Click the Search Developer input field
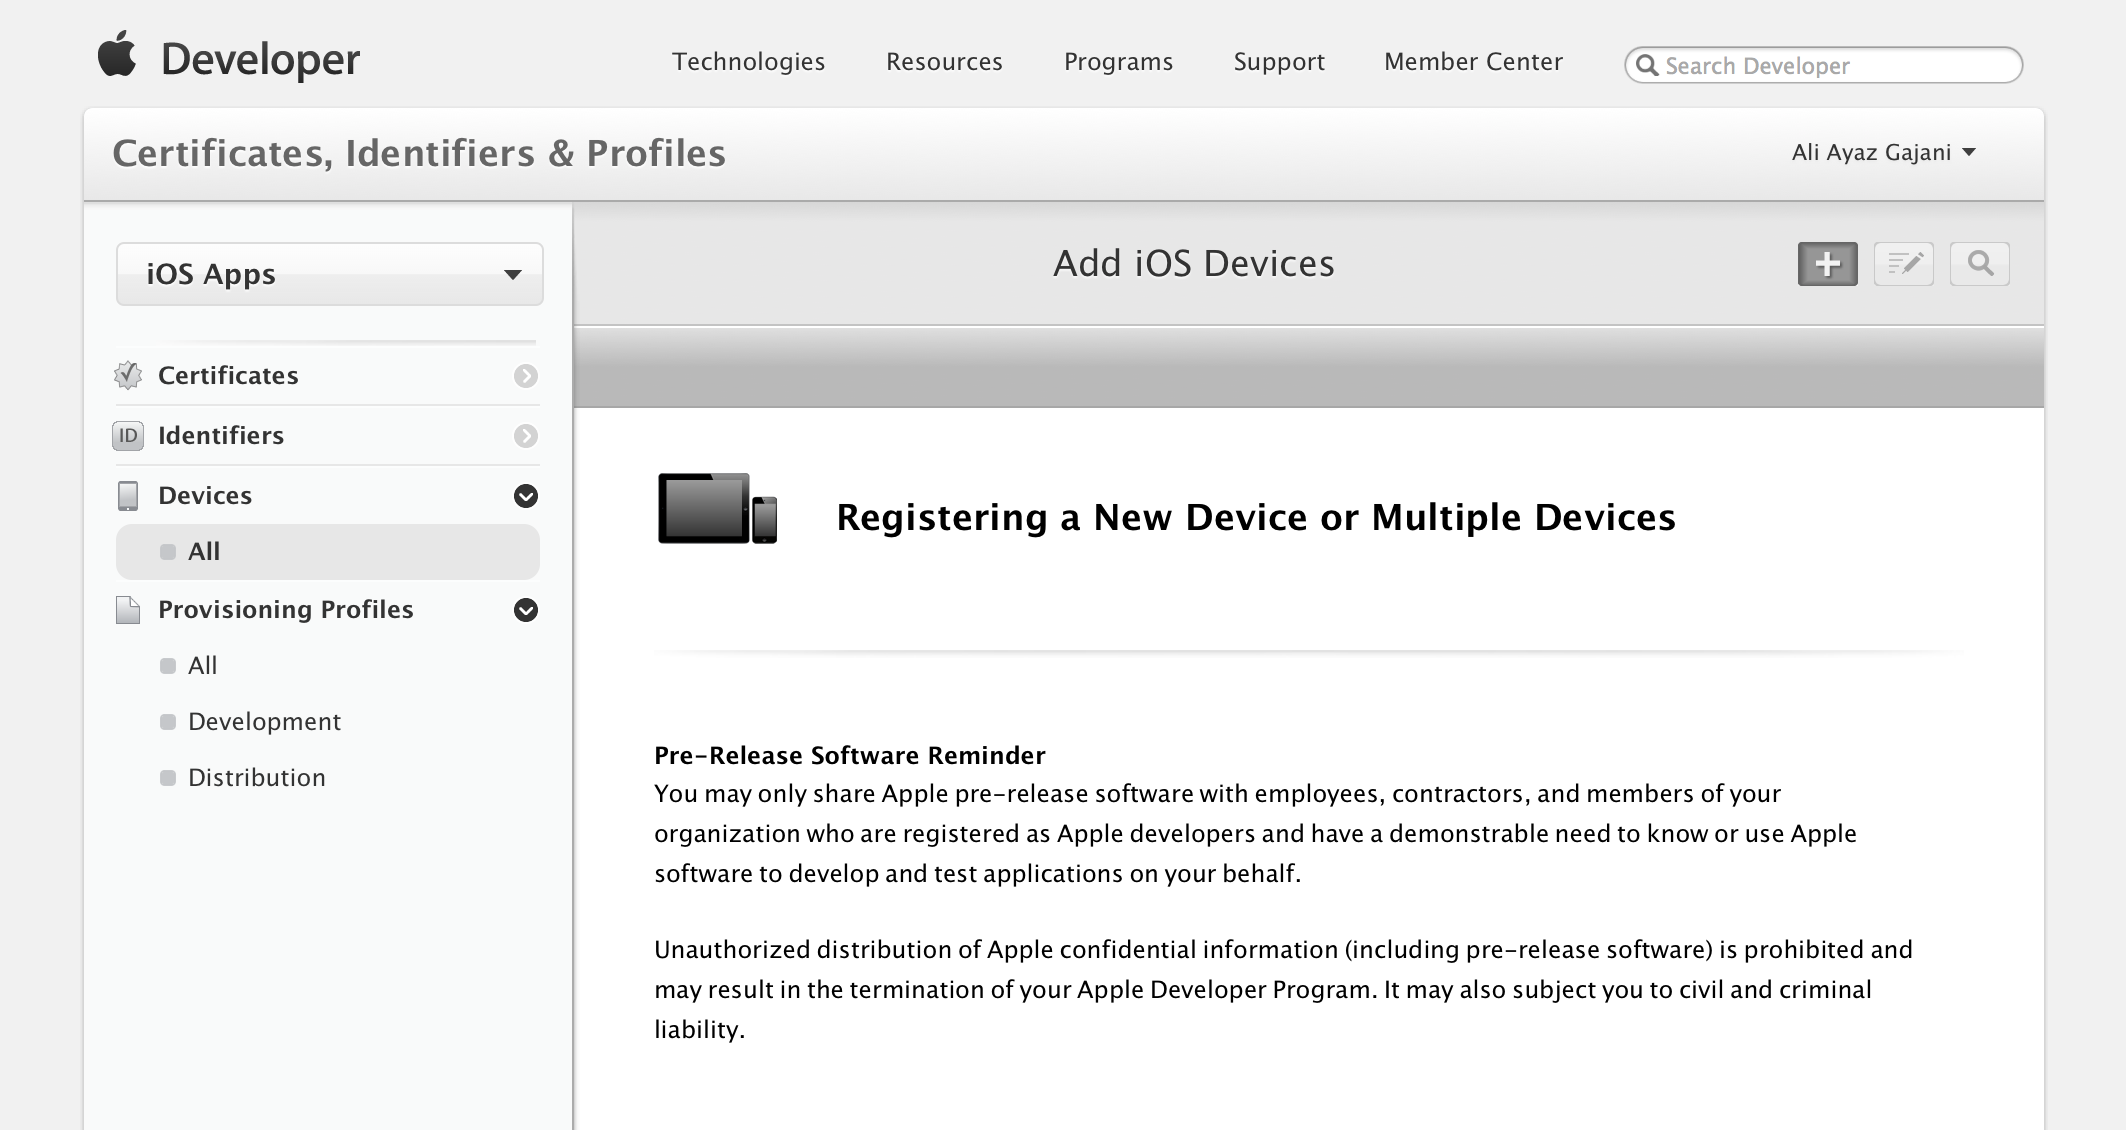 [1823, 65]
